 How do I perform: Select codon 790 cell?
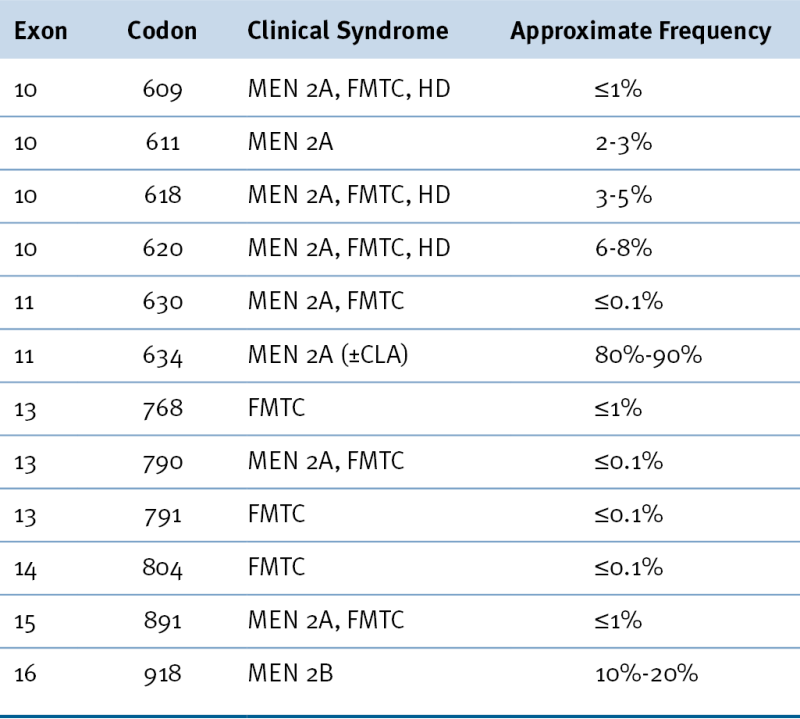tap(162, 462)
